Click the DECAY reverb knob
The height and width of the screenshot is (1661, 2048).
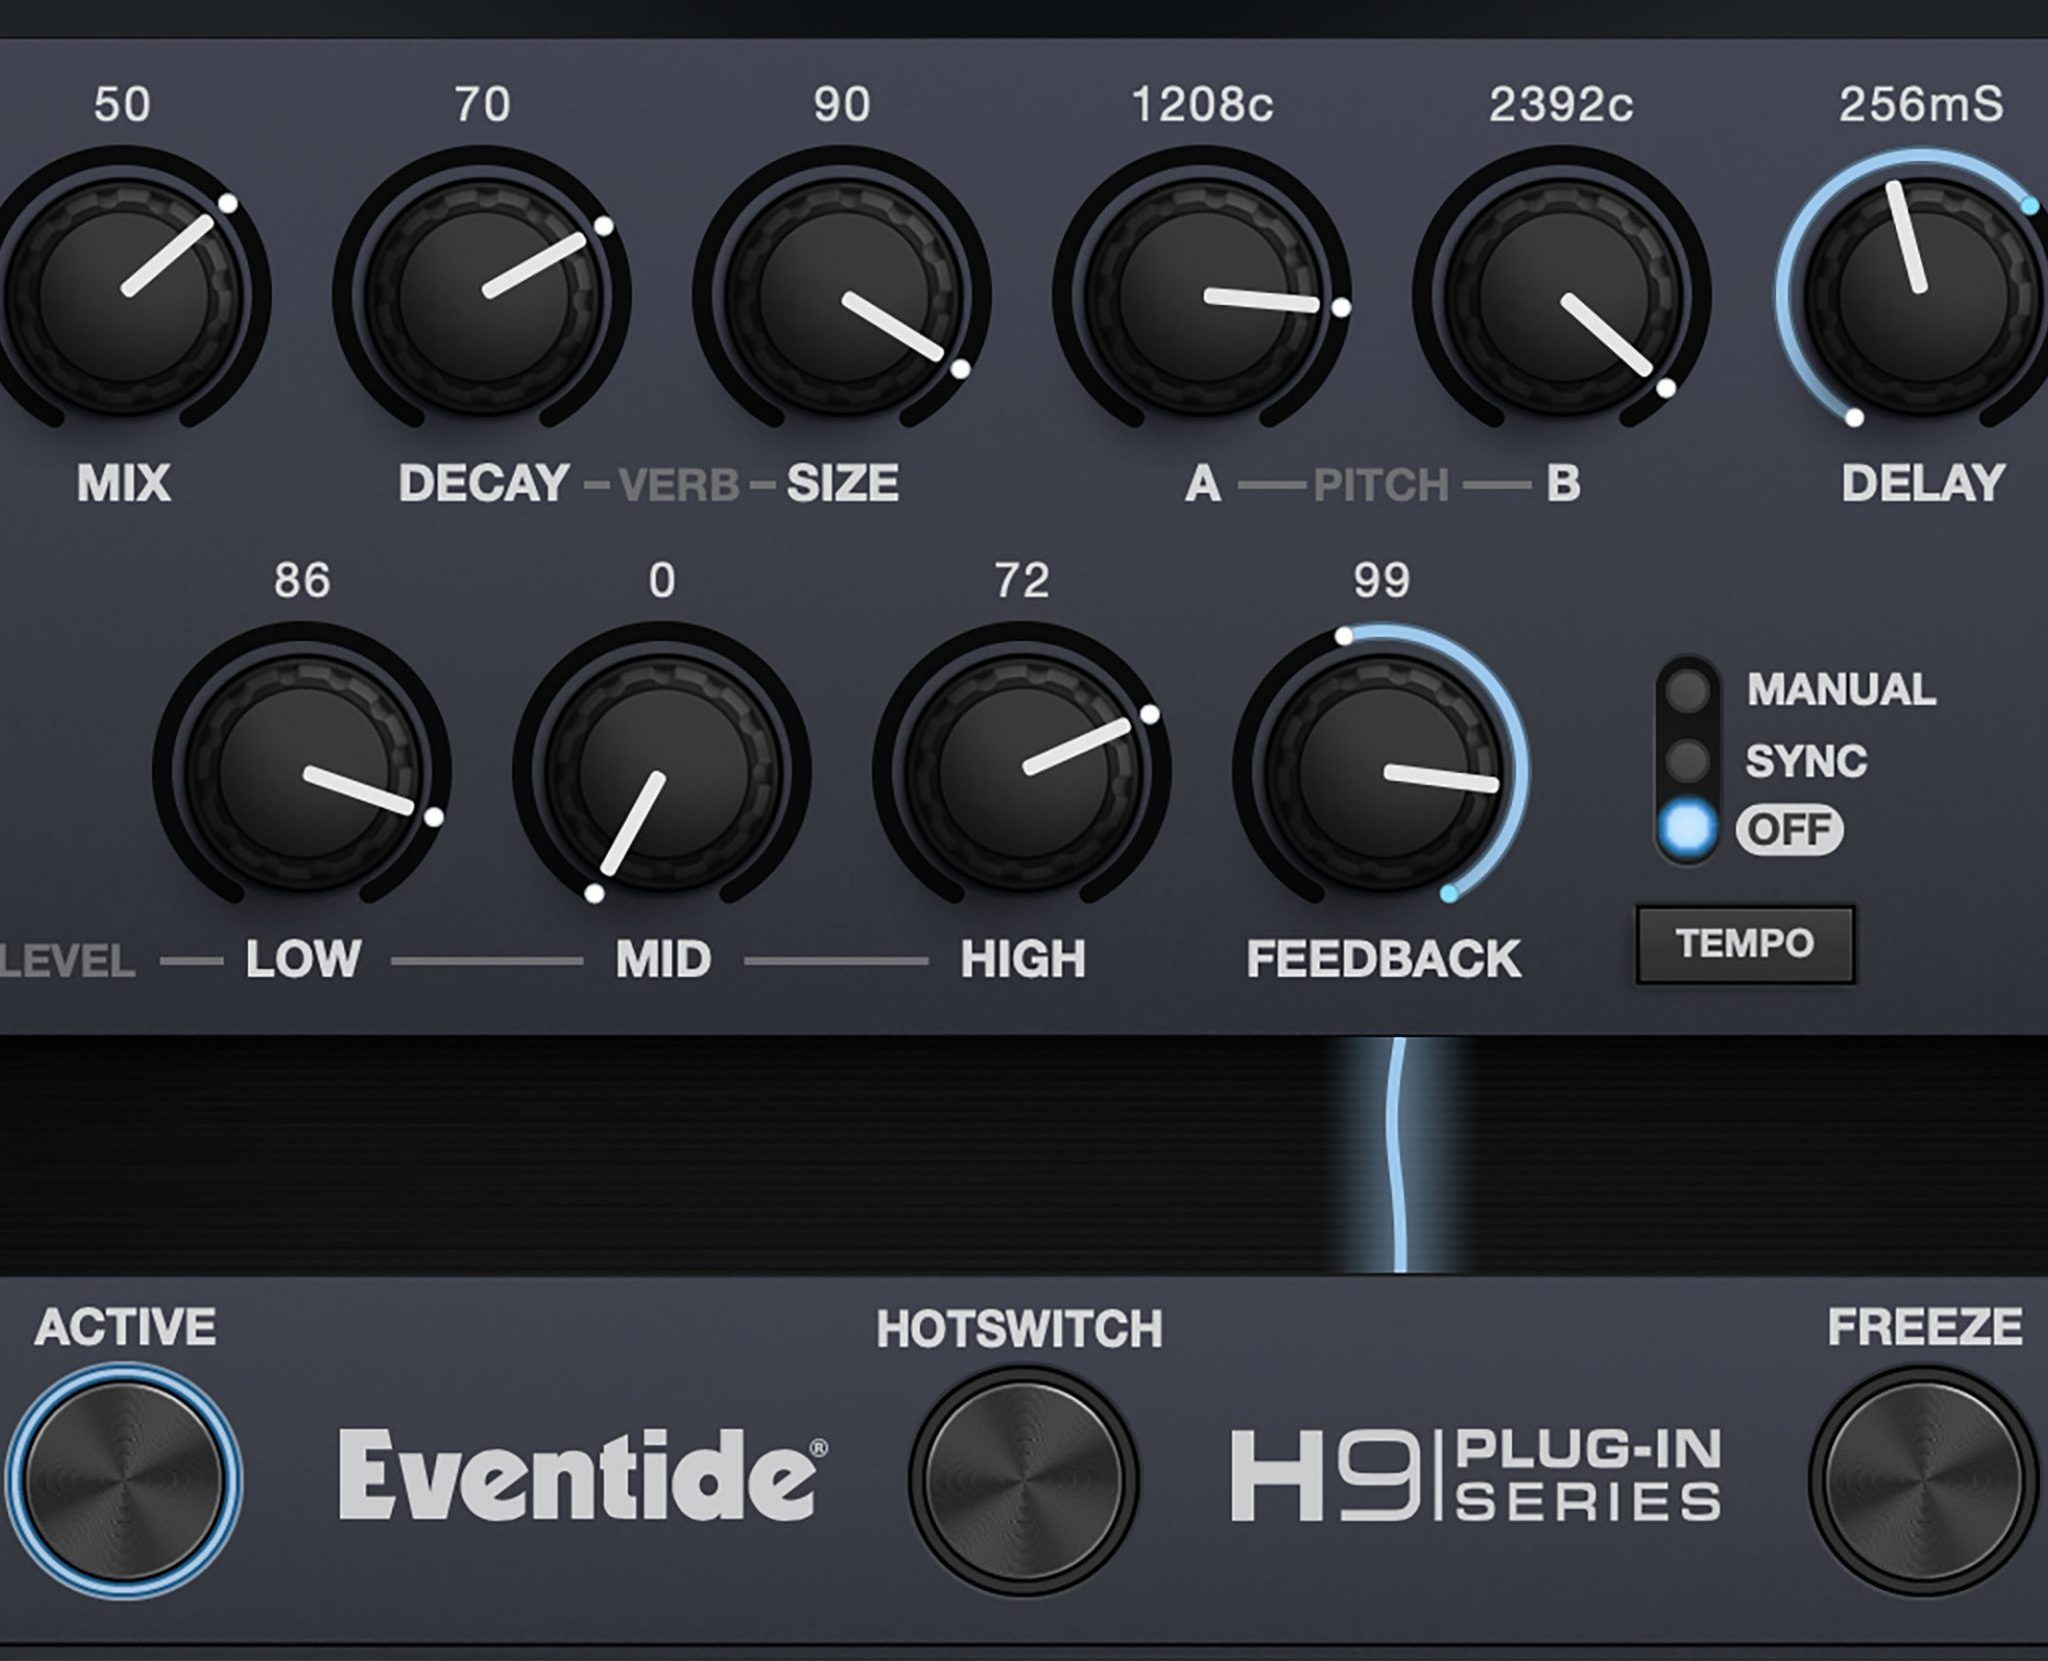pos(482,295)
